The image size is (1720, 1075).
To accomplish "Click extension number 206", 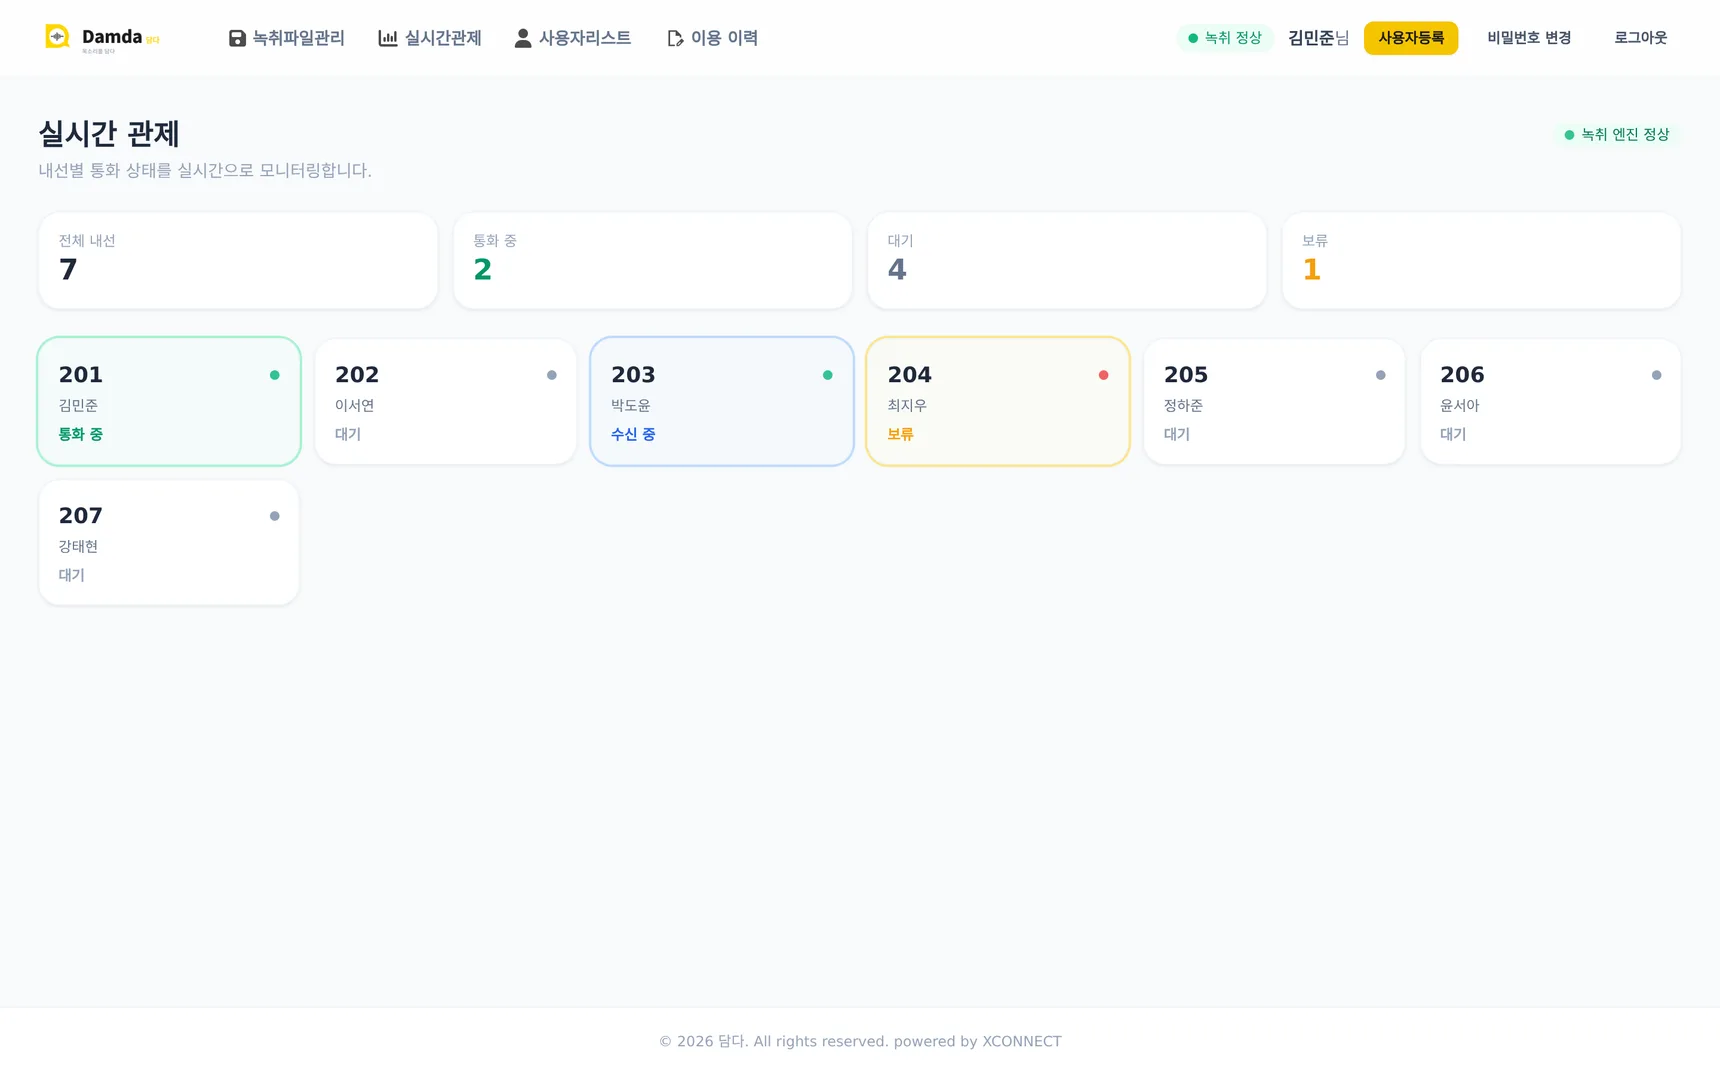I will (1462, 375).
